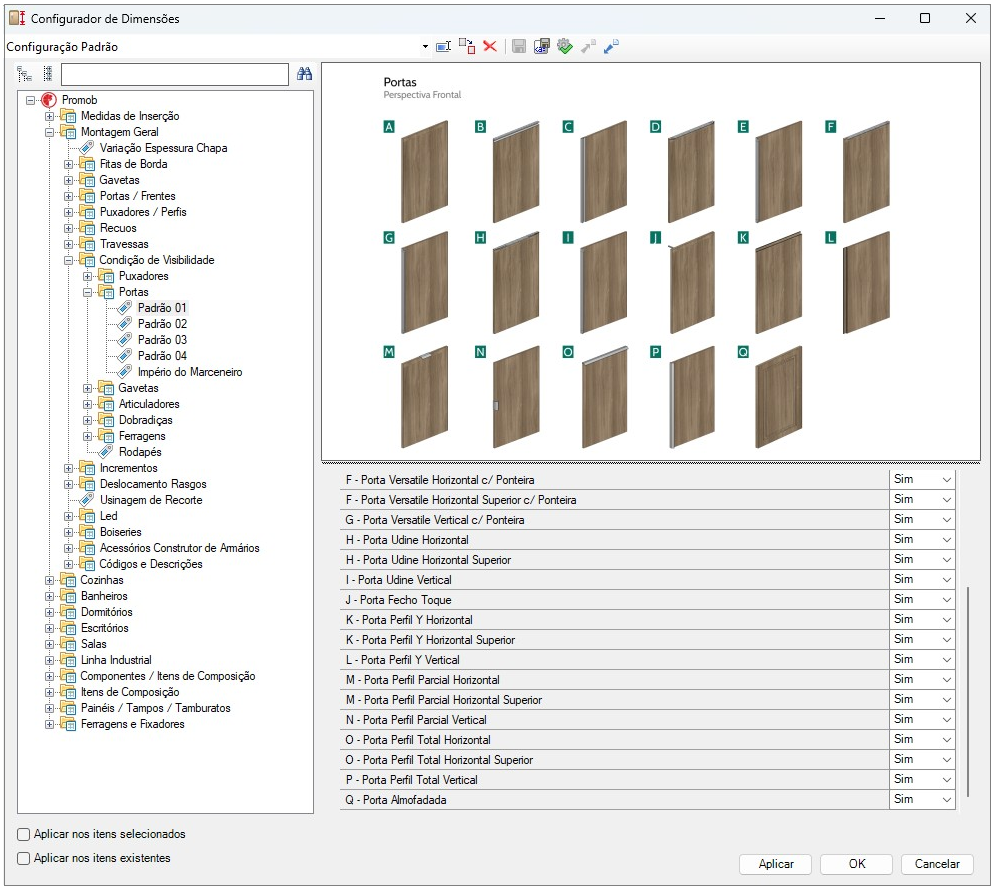Expand the Dobradiças tree node

(x=88, y=420)
